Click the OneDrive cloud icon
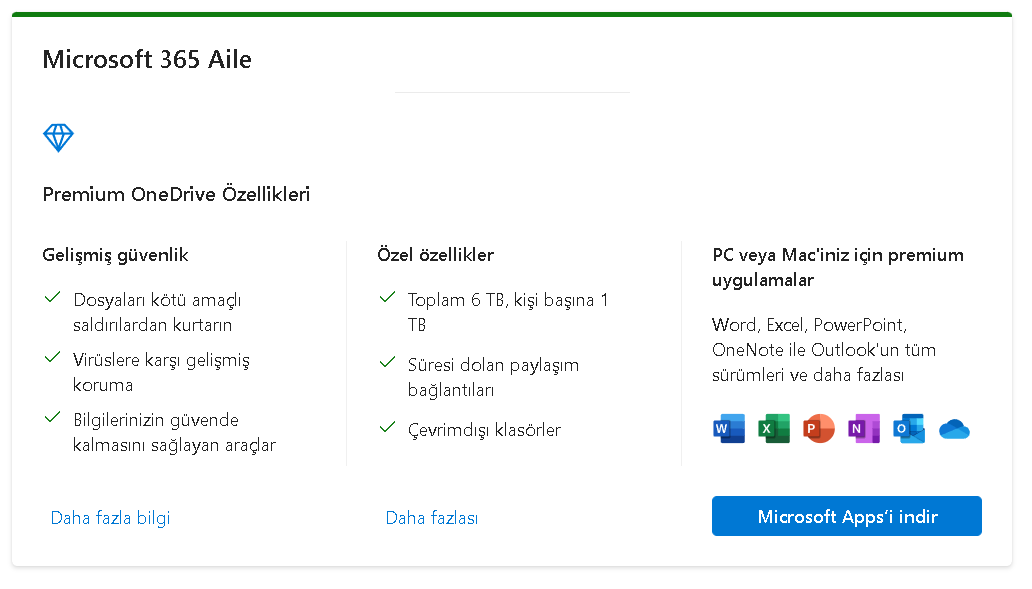Viewport: 1032px width, 589px height. [954, 429]
